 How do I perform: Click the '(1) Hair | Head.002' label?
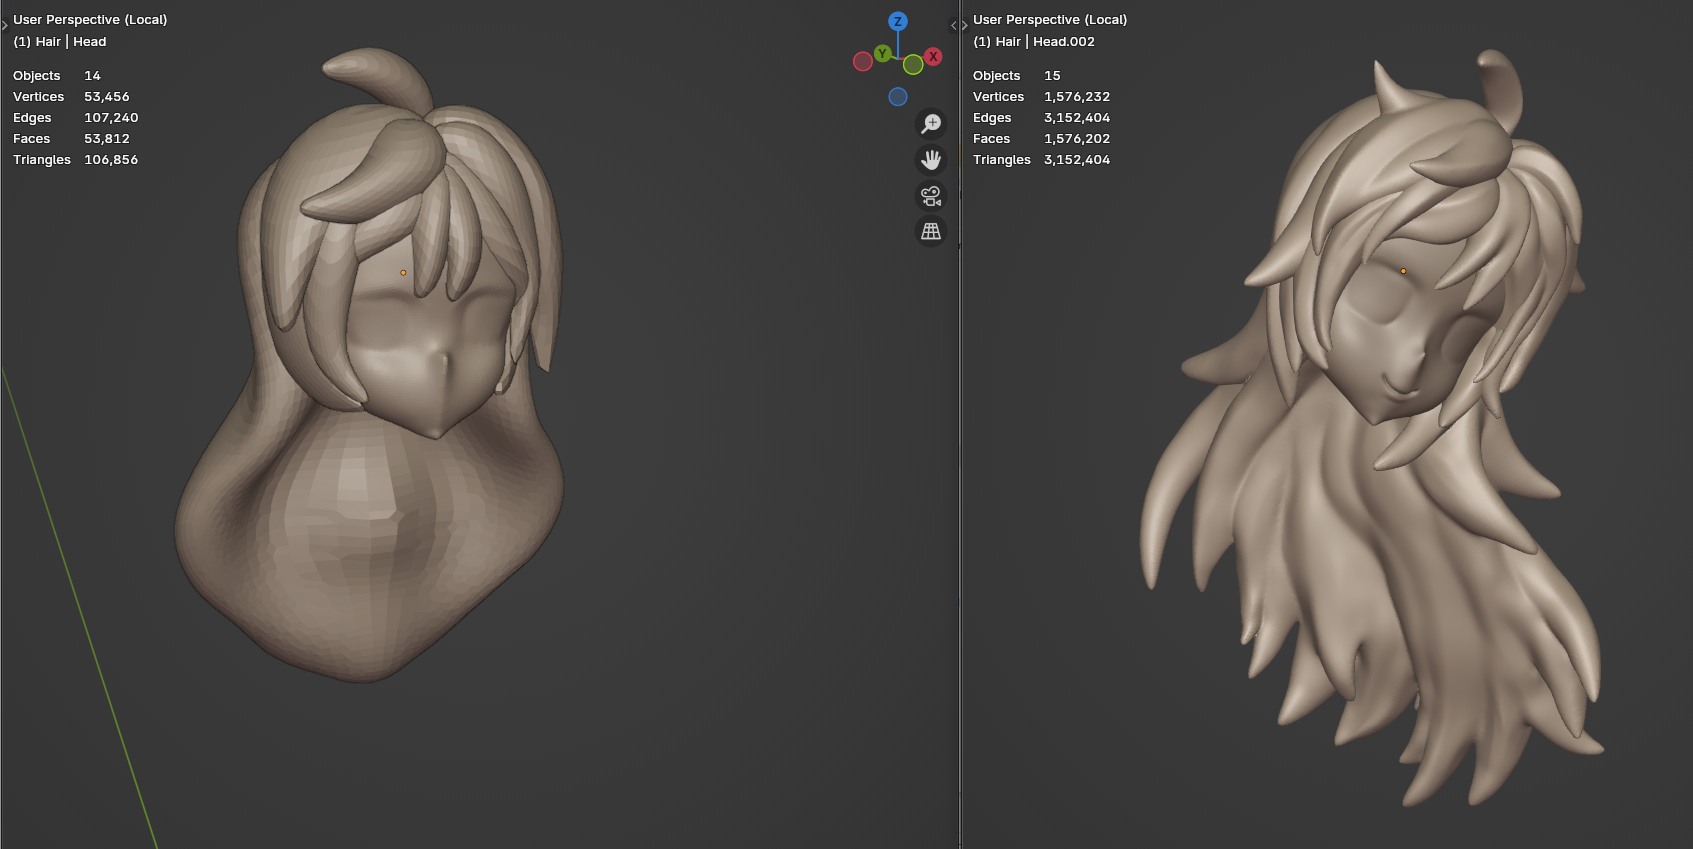(x=1034, y=41)
